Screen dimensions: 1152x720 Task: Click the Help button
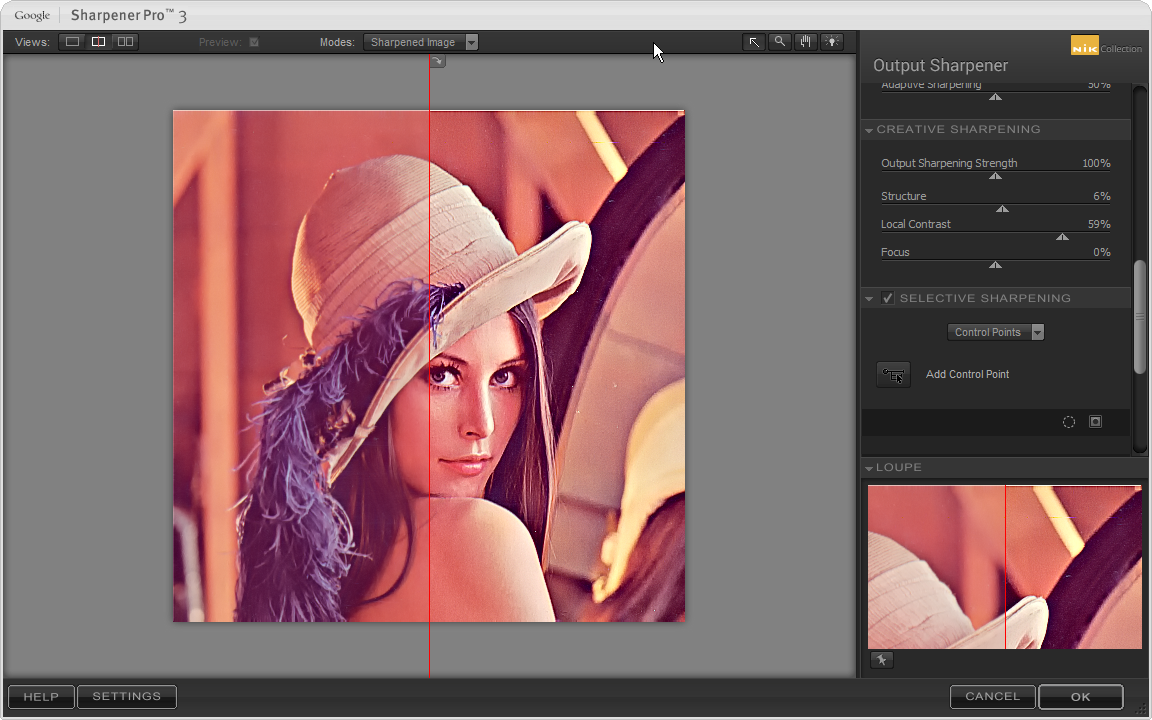(x=41, y=696)
